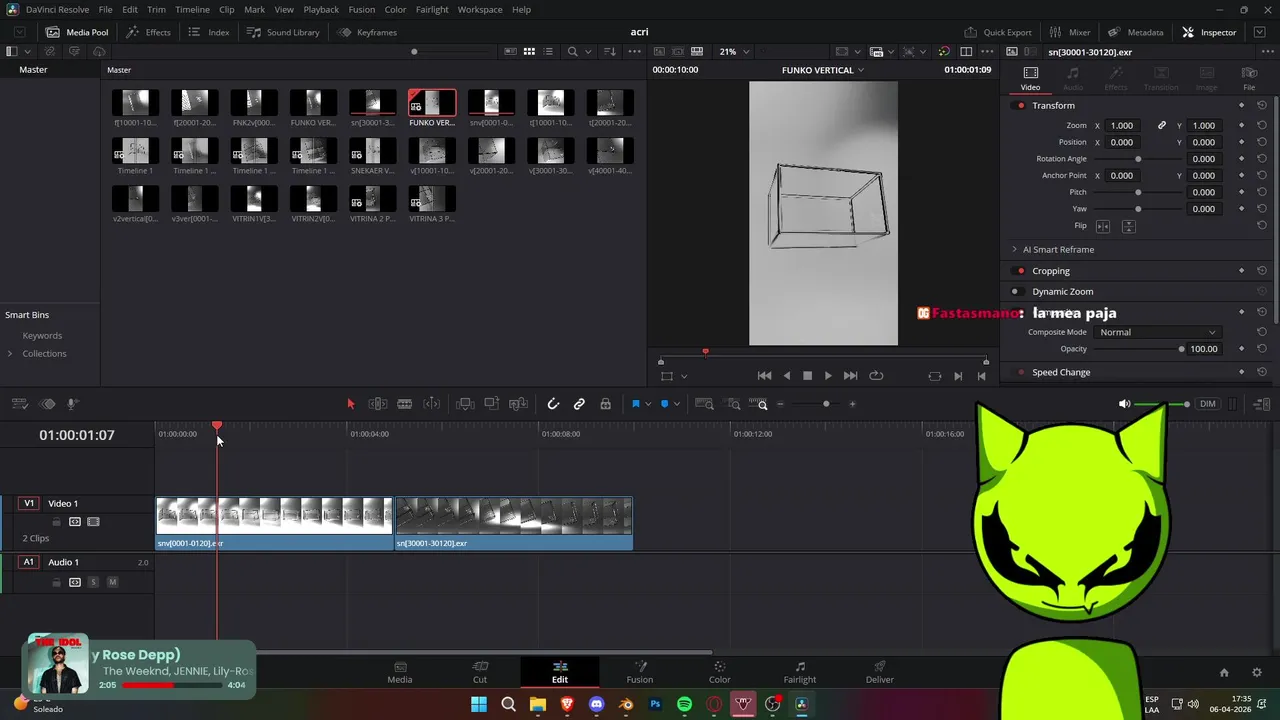This screenshot has width=1280, height=720.
Task: Add a blue Flag to clip
Action: click(x=635, y=404)
